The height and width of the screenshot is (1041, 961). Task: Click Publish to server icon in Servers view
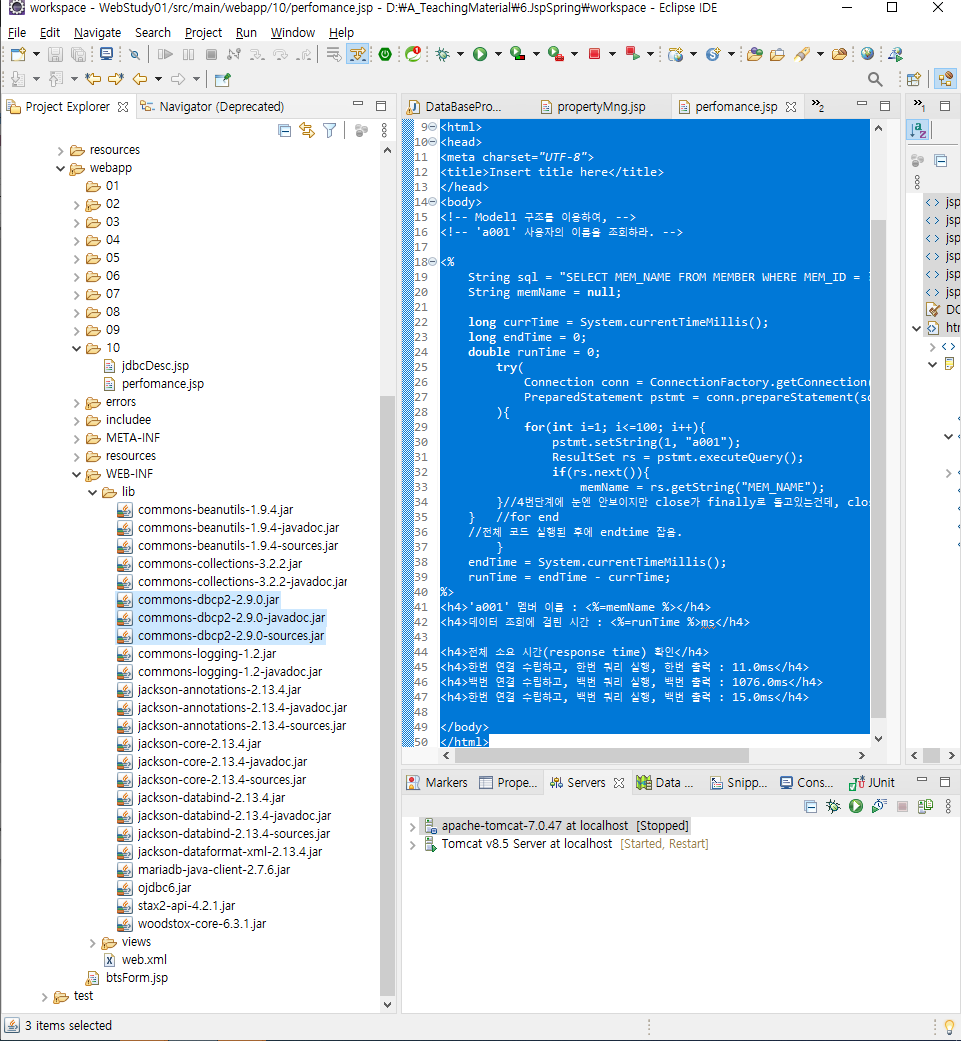[x=925, y=806]
